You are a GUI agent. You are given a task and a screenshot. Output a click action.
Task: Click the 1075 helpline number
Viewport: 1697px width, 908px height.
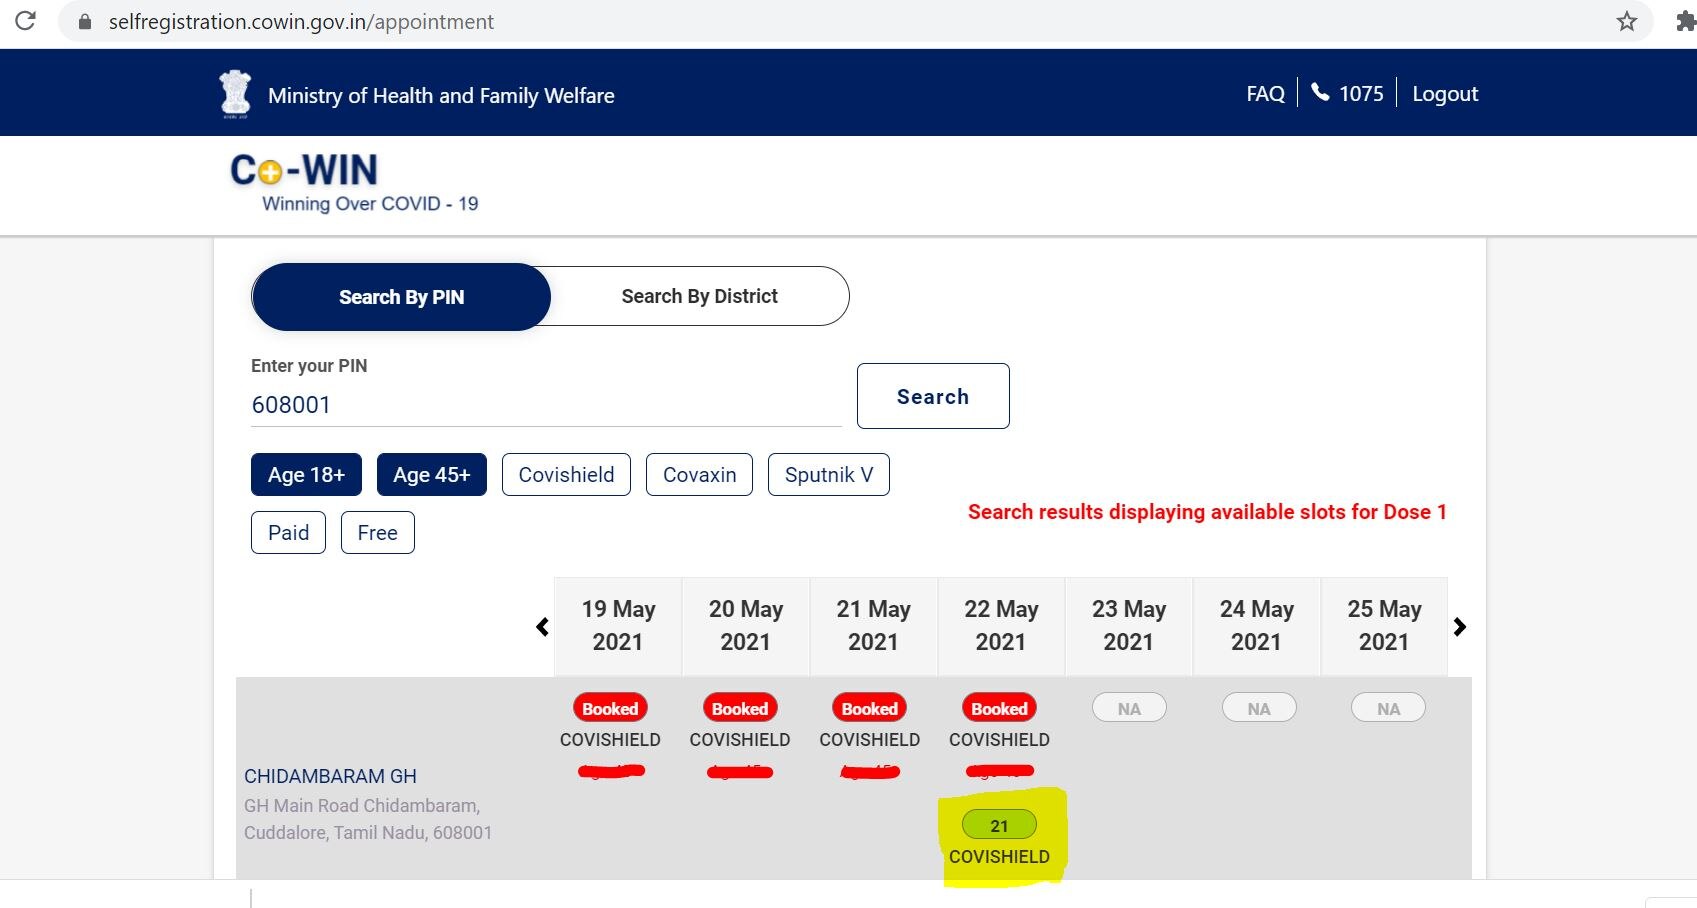[x=1361, y=94]
